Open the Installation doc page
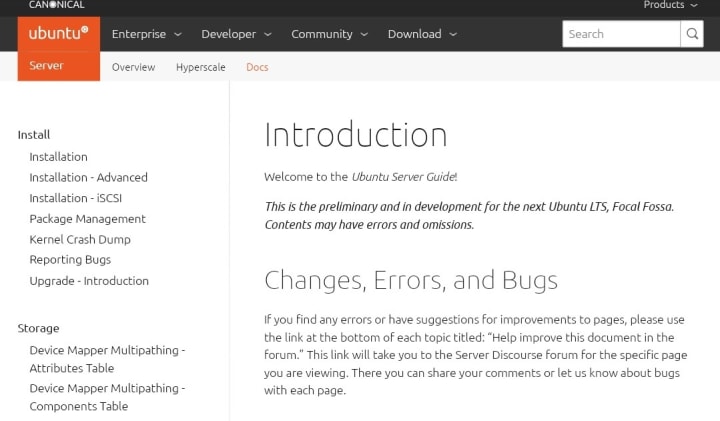Image resolution: width=720 pixels, height=421 pixels. (58, 157)
